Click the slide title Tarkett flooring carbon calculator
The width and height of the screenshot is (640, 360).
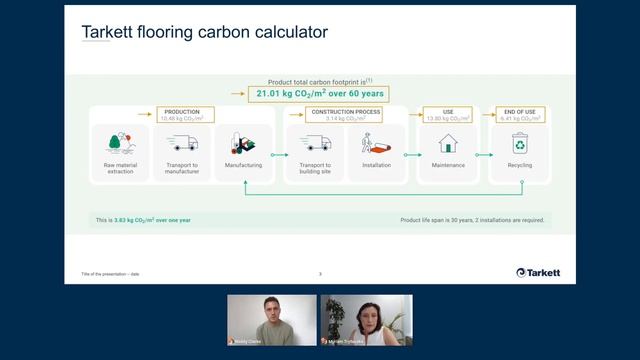tap(204, 32)
